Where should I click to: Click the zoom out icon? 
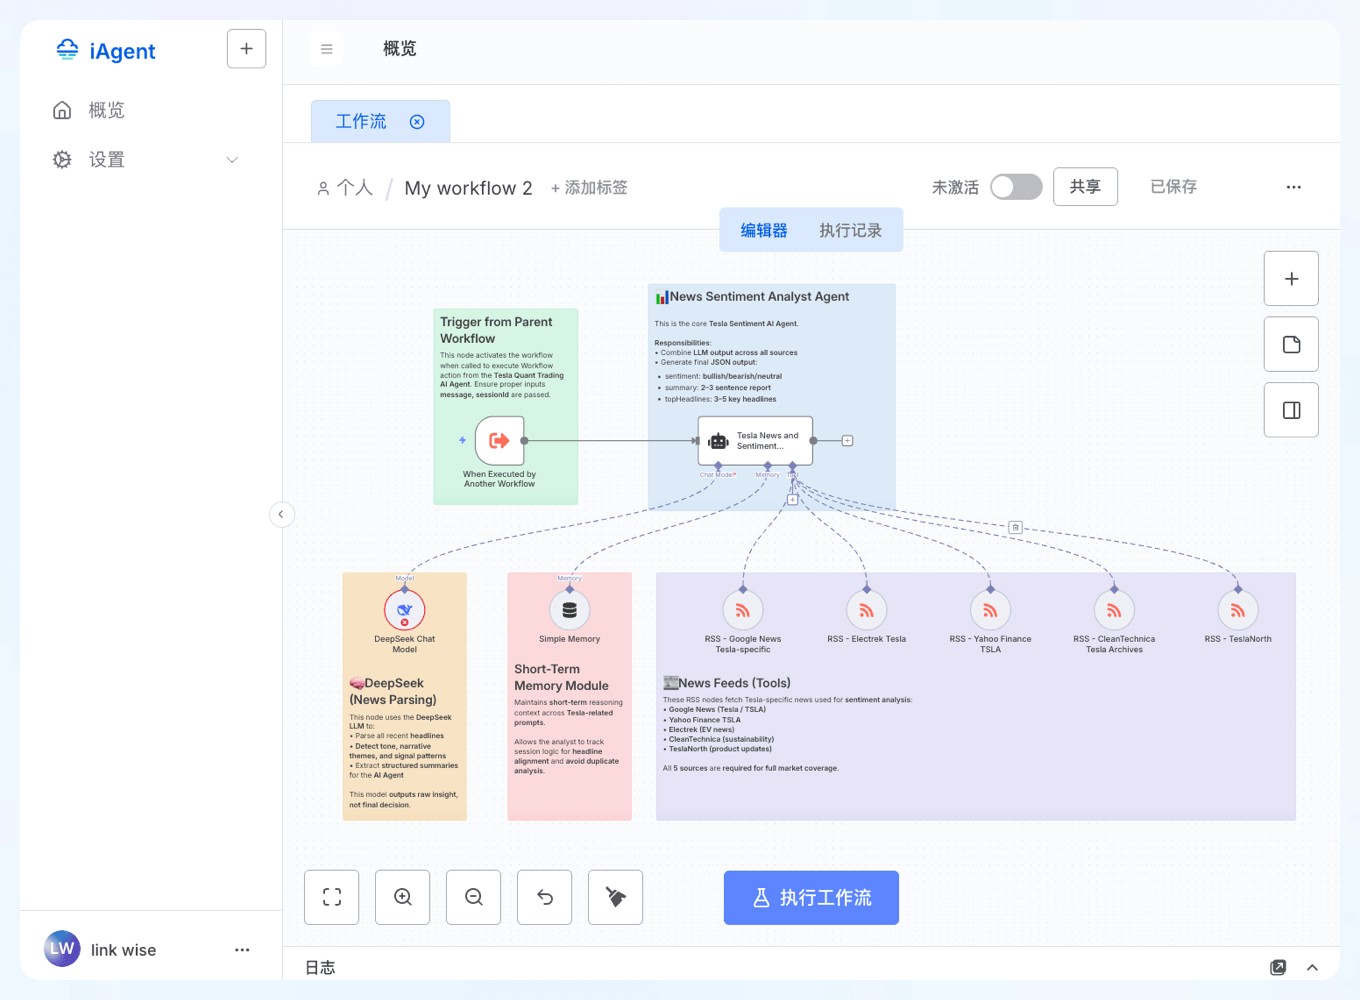tap(473, 897)
